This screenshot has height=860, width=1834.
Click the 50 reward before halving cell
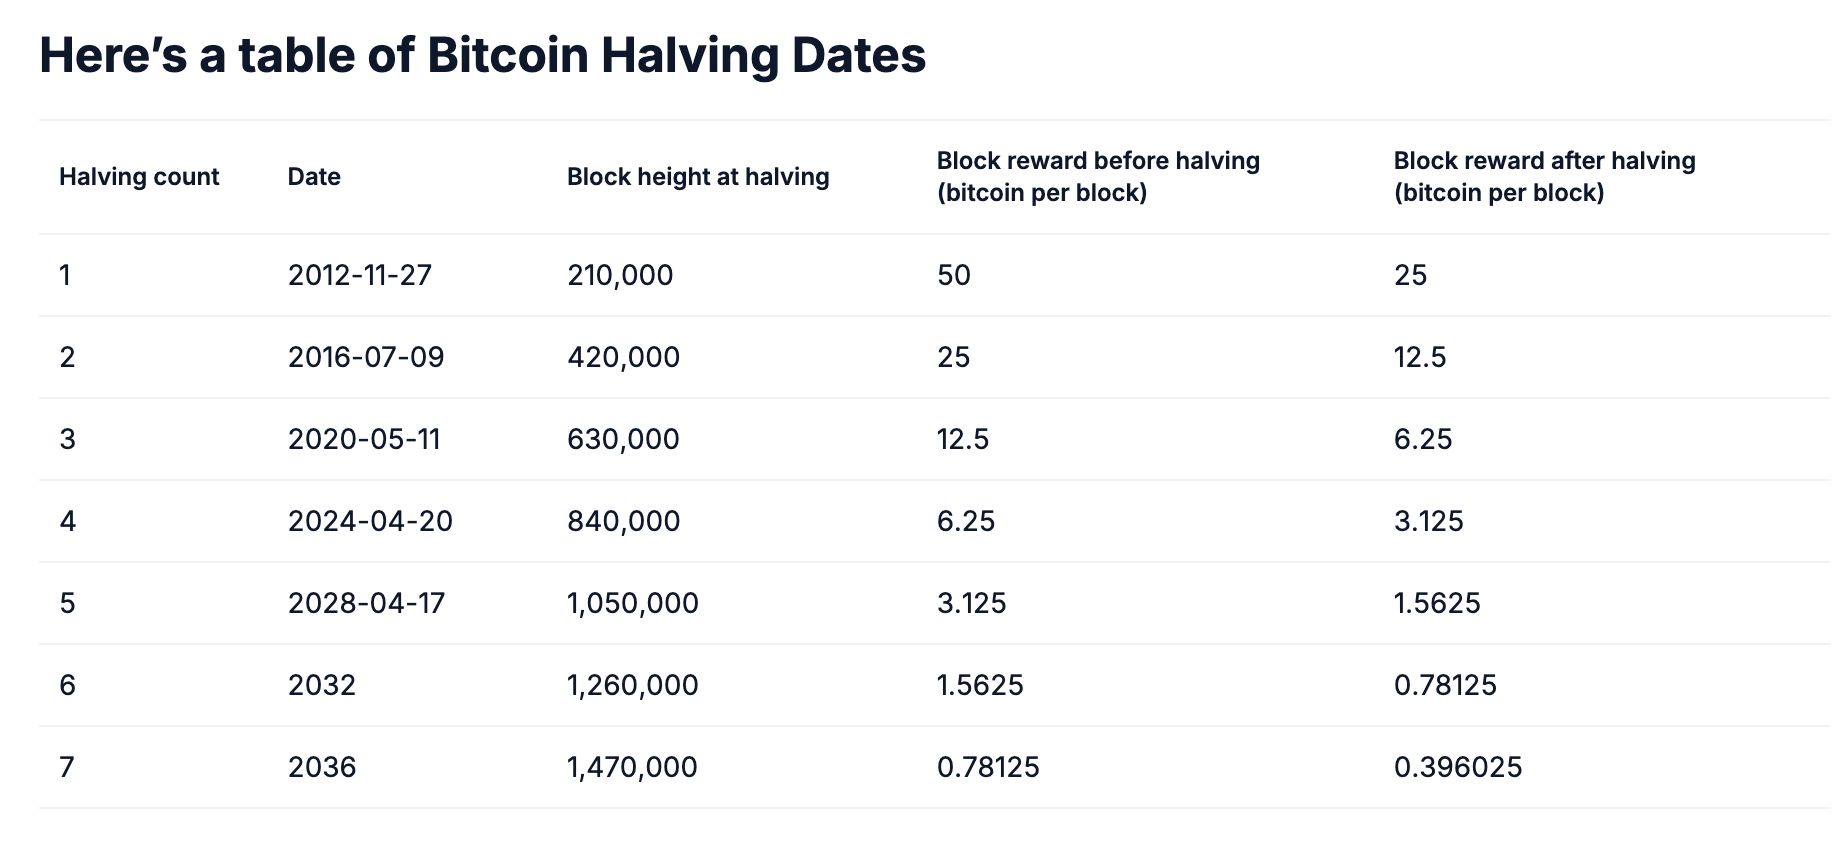[x=954, y=275]
